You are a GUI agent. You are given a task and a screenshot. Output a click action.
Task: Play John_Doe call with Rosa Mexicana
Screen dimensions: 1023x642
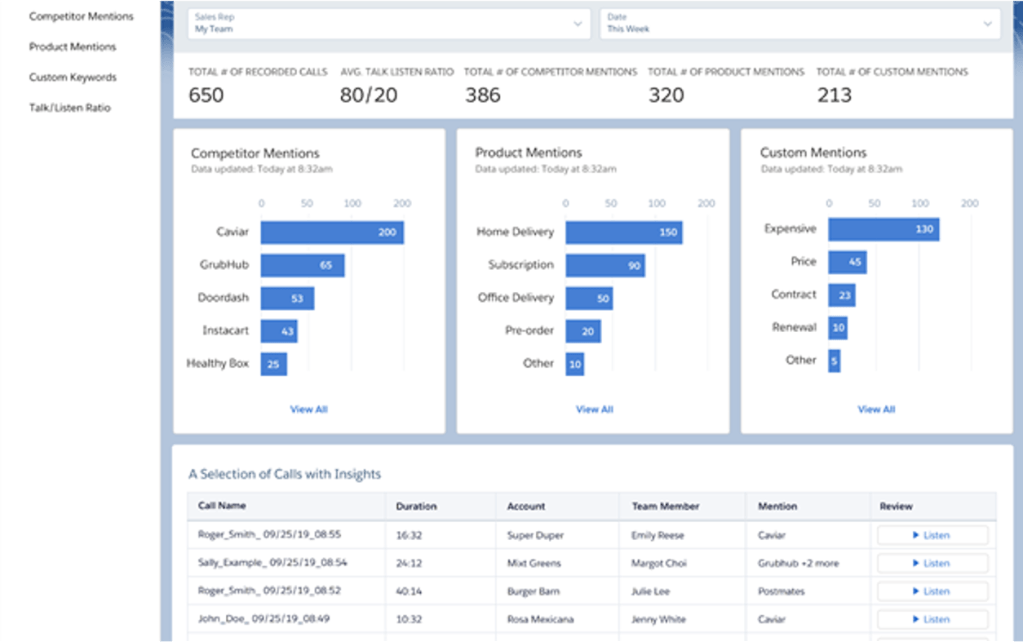point(932,619)
